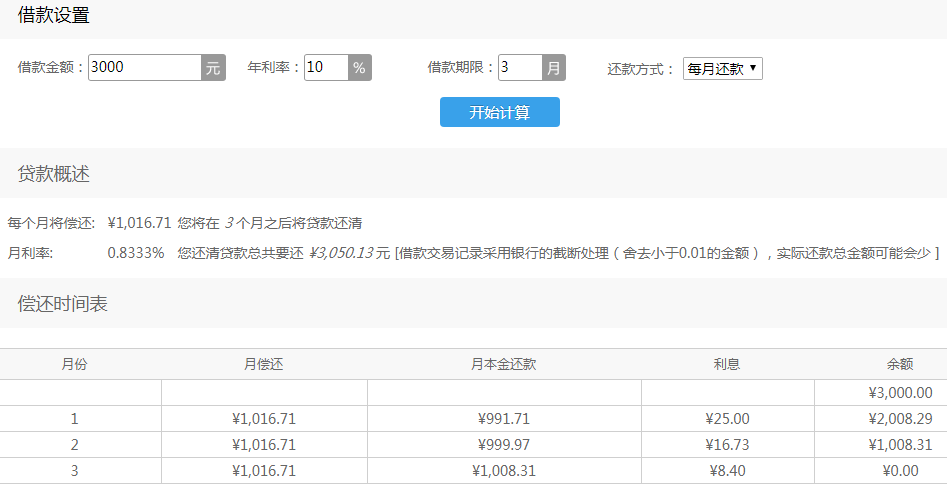This screenshot has width=947, height=484.
Task: Click the balance ¥2,008.29 cell
Action: click(x=900, y=419)
